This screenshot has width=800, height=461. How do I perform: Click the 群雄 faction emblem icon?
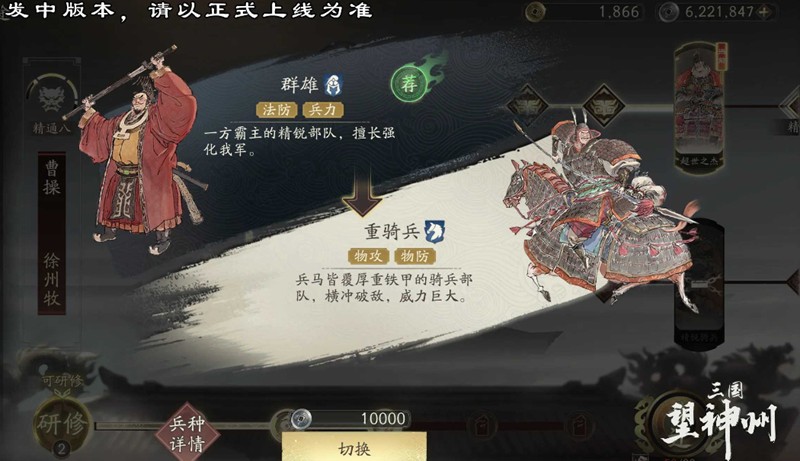click(334, 85)
